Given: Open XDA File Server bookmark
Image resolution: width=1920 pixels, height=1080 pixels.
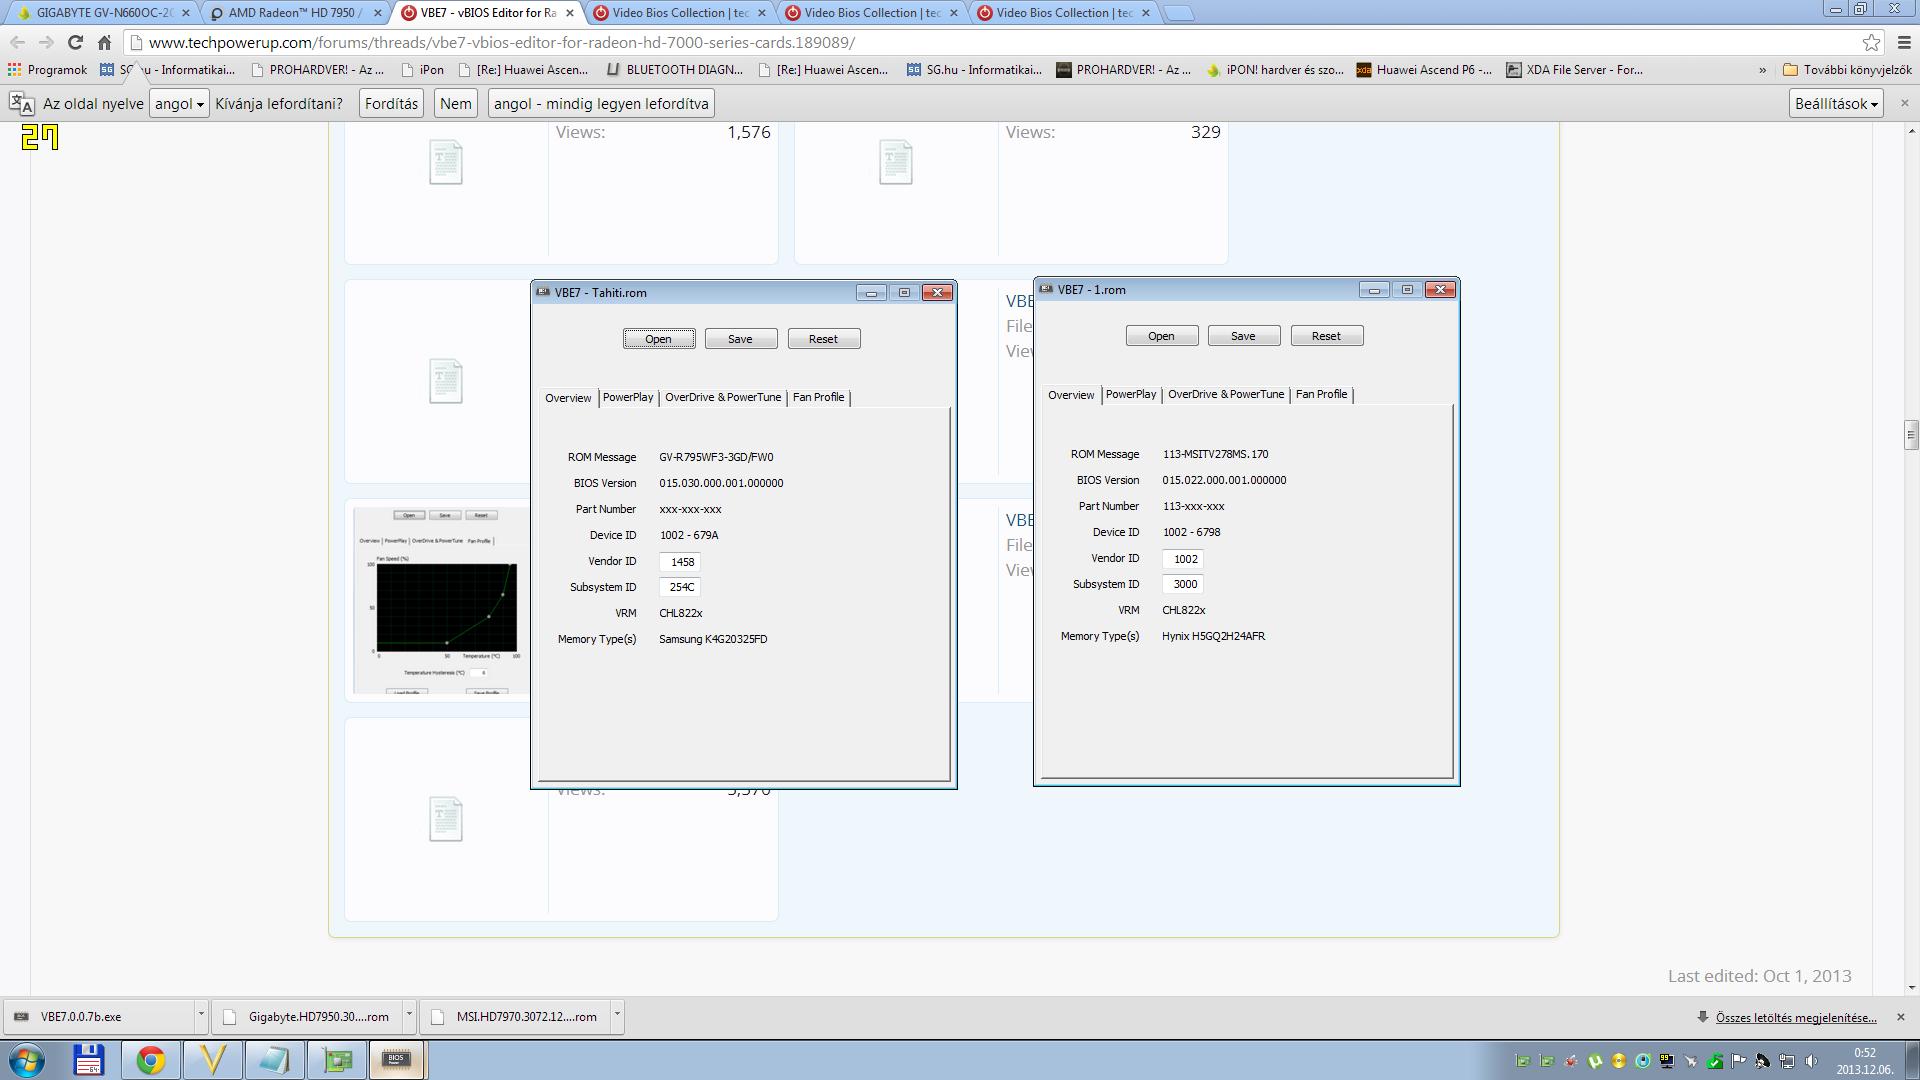Looking at the screenshot, I should 1574,70.
